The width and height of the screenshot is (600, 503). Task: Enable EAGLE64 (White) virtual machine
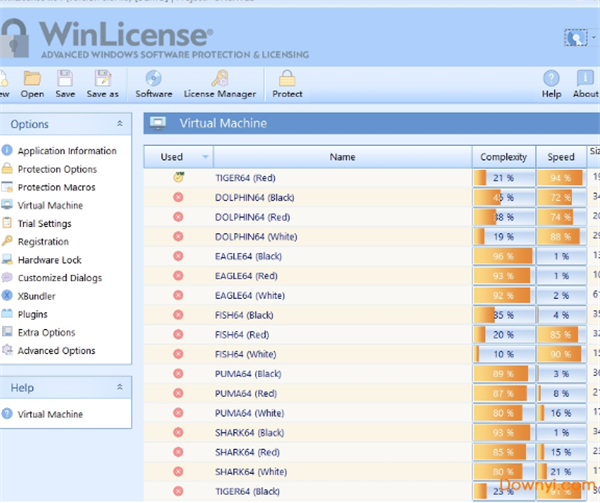click(178, 295)
